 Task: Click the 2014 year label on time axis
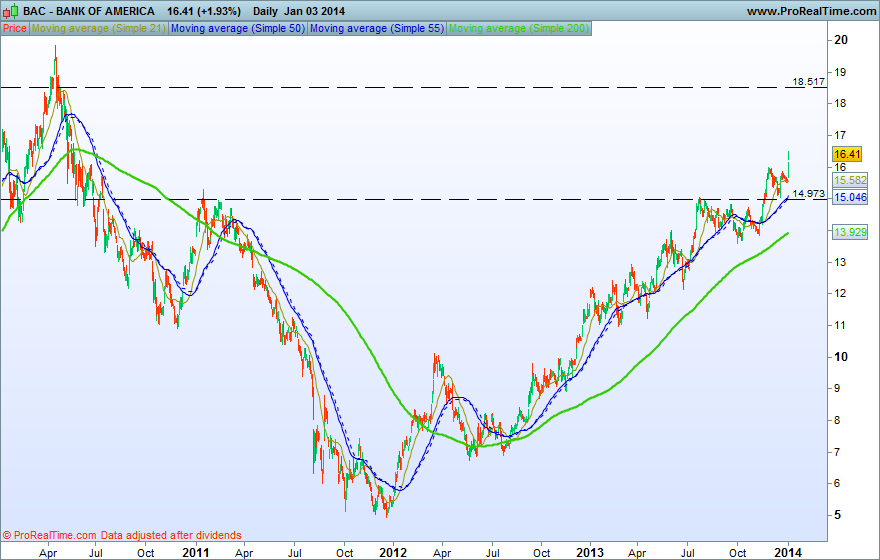788,553
